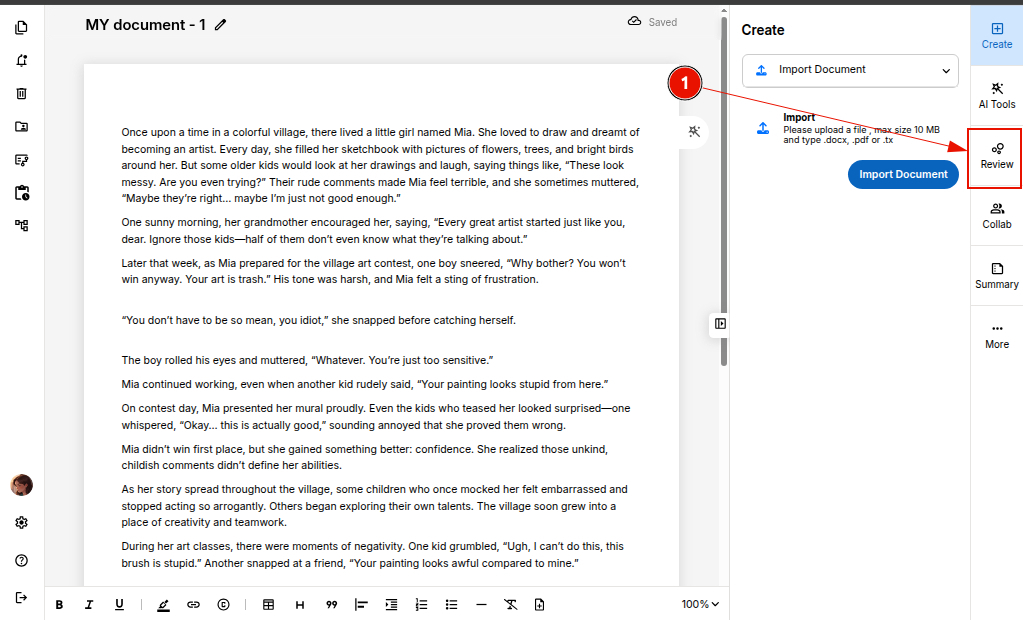Image resolution: width=1023 pixels, height=620 pixels.
Task: Click the AI magic wand beside the document
Action: click(x=696, y=132)
